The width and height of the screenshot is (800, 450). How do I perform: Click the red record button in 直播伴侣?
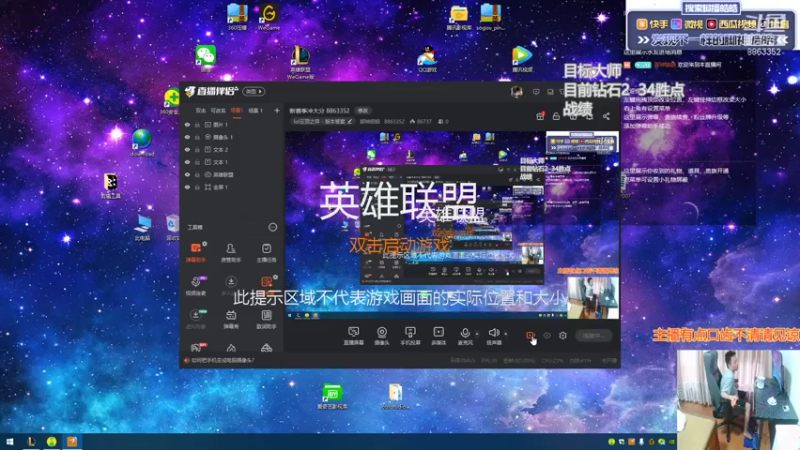531,335
